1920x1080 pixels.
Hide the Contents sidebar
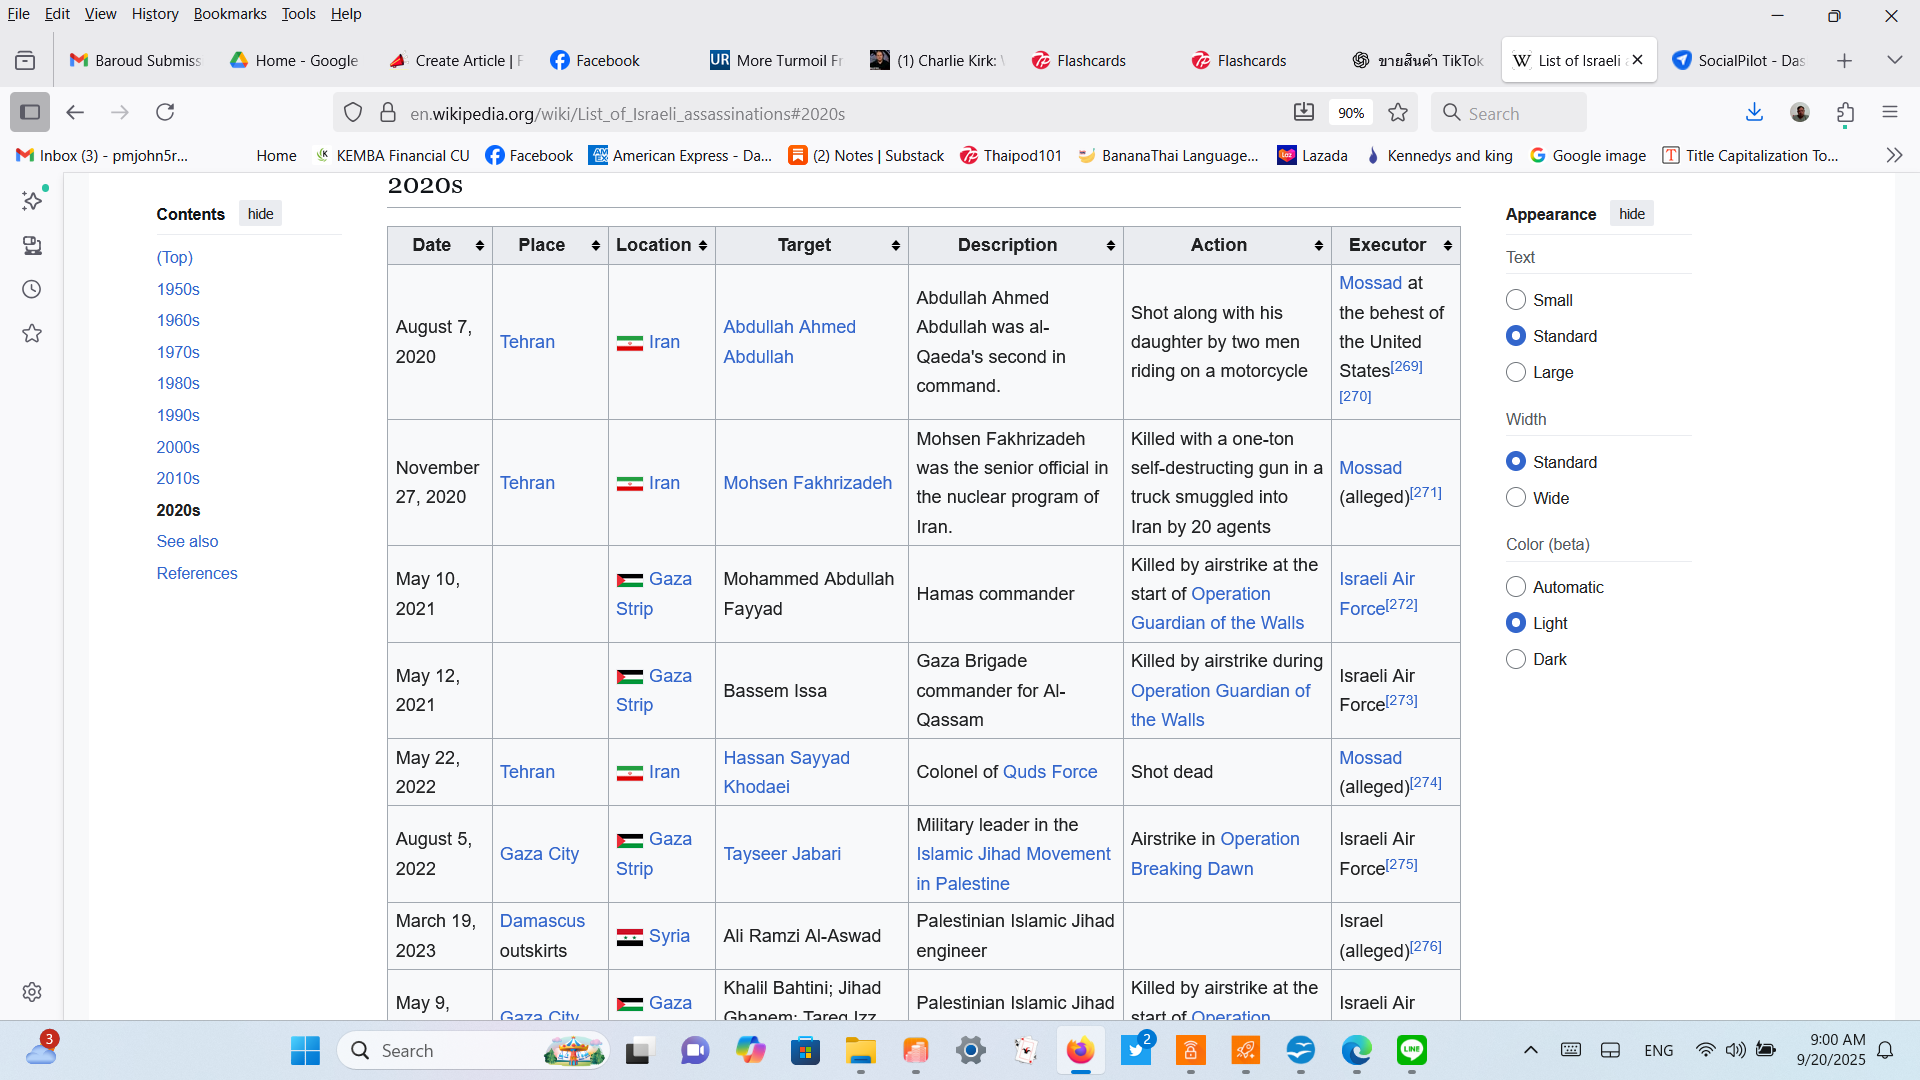pyautogui.click(x=260, y=214)
